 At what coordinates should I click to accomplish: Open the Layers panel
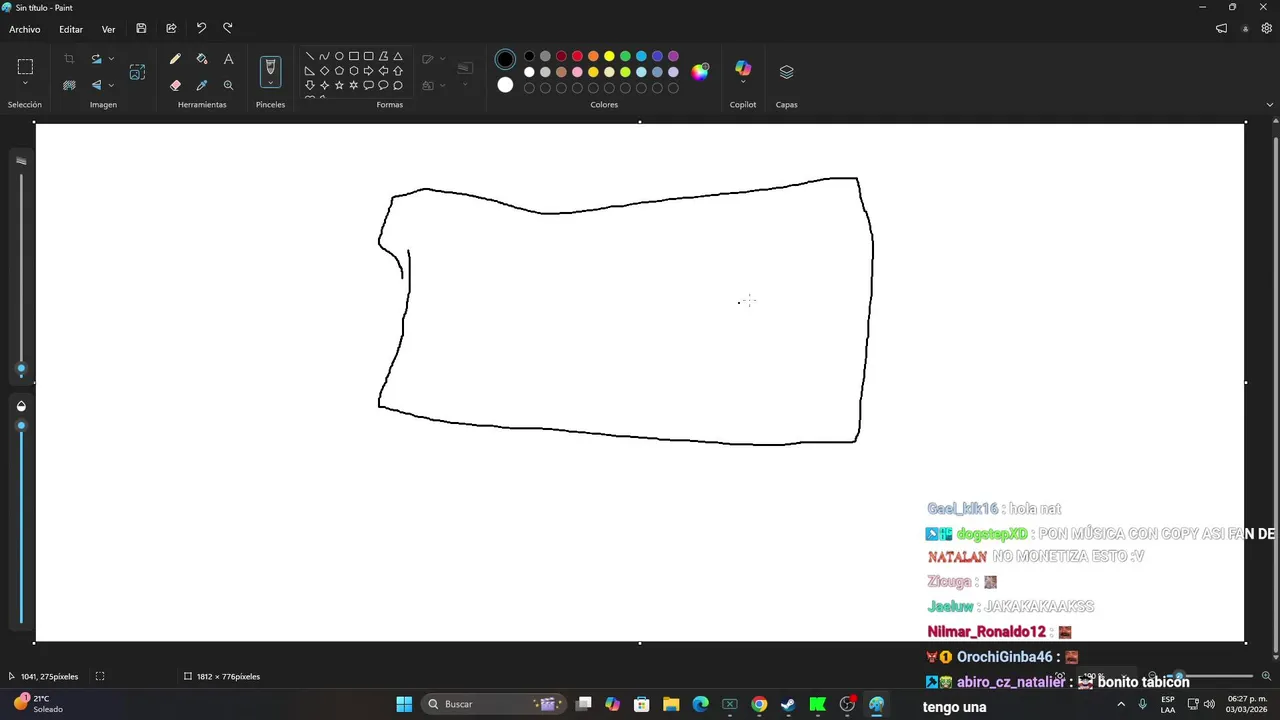(x=786, y=72)
